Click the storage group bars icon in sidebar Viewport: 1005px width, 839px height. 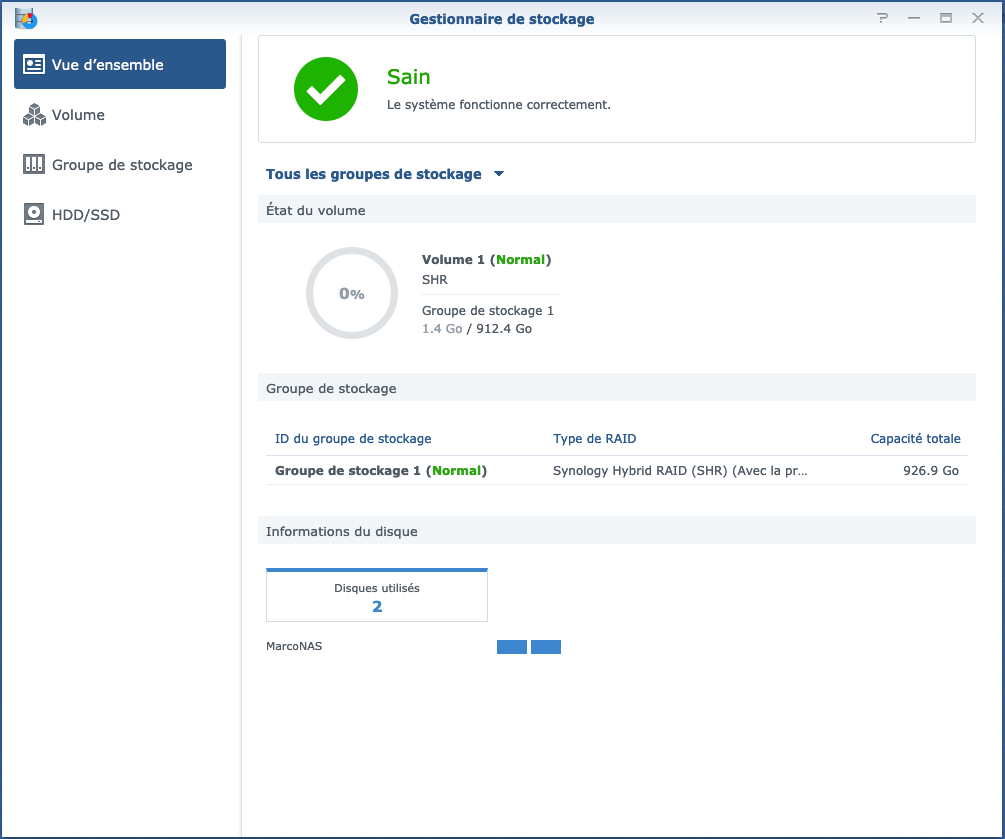click(x=34, y=165)
